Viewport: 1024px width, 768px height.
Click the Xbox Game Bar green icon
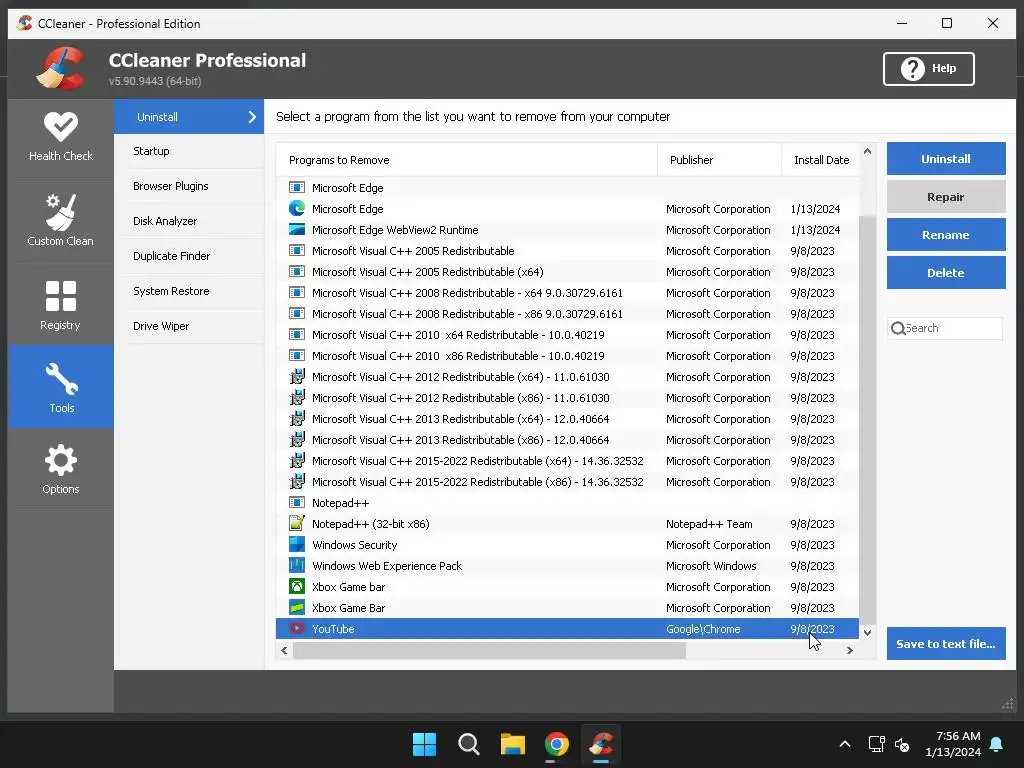pyautogui.click(x=297, y=607)
